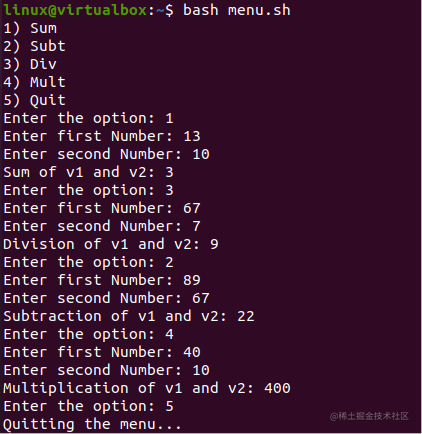Click the 'Multiplication of v1 and v2: 400' line

pyautogui.click(x=147, y=388)
